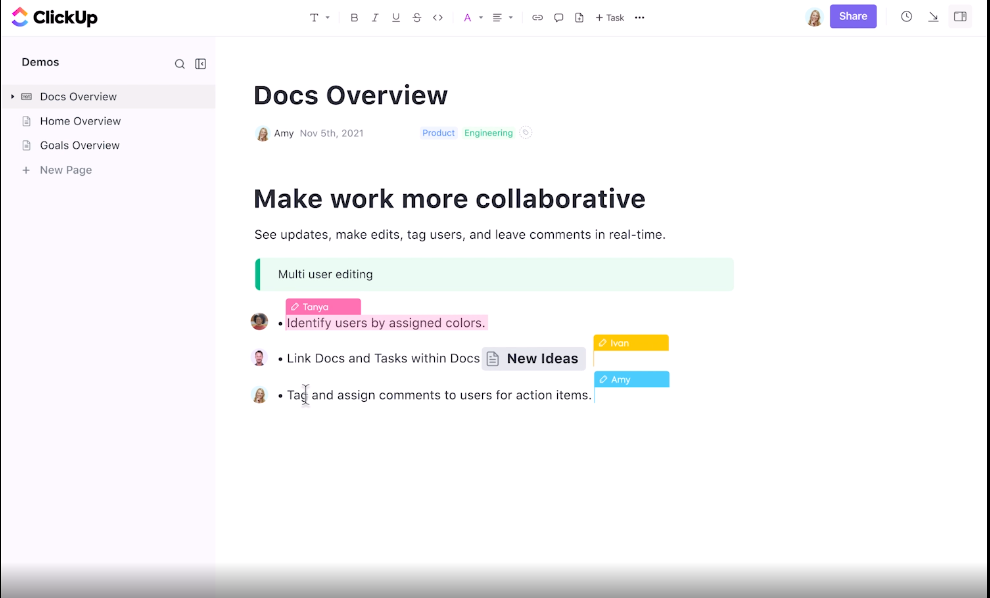Open the text color A tool
Screen dimensions: 990x598
click(x=467, y=18)
